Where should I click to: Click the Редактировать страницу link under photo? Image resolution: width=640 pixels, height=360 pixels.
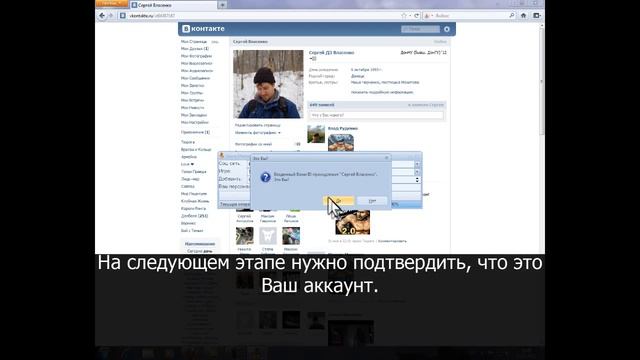click(258, 125)
